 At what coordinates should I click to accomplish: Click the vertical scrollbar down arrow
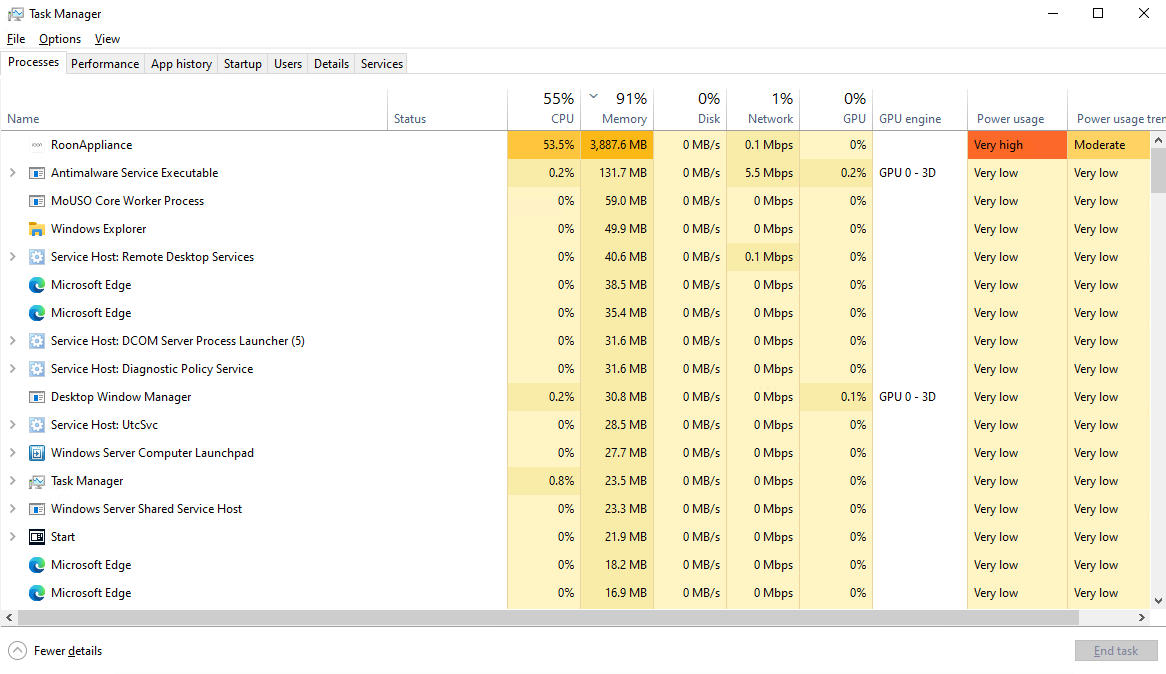[x=1158, y=601]
